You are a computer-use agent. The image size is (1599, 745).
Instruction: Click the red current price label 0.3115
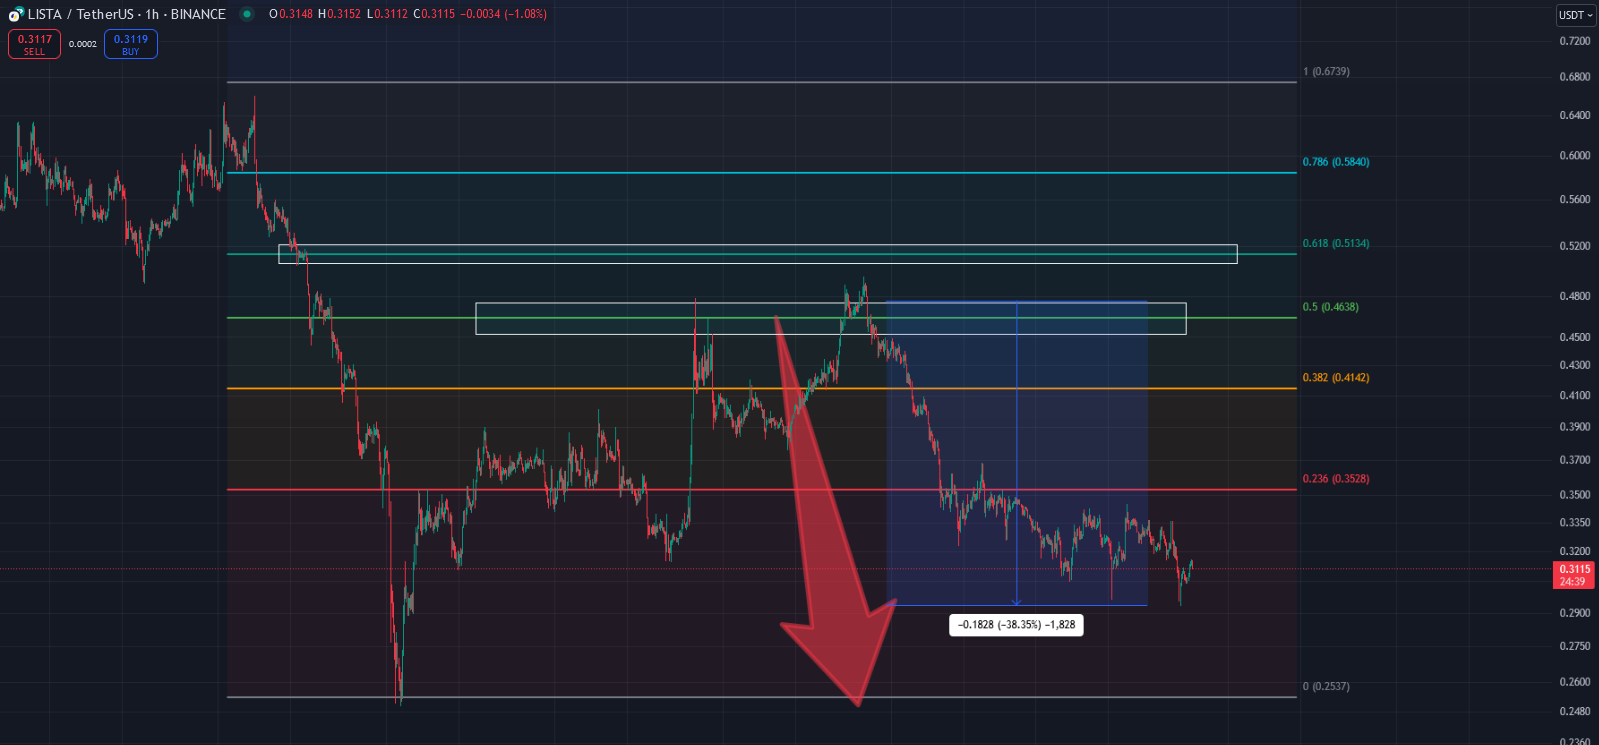1573,569
